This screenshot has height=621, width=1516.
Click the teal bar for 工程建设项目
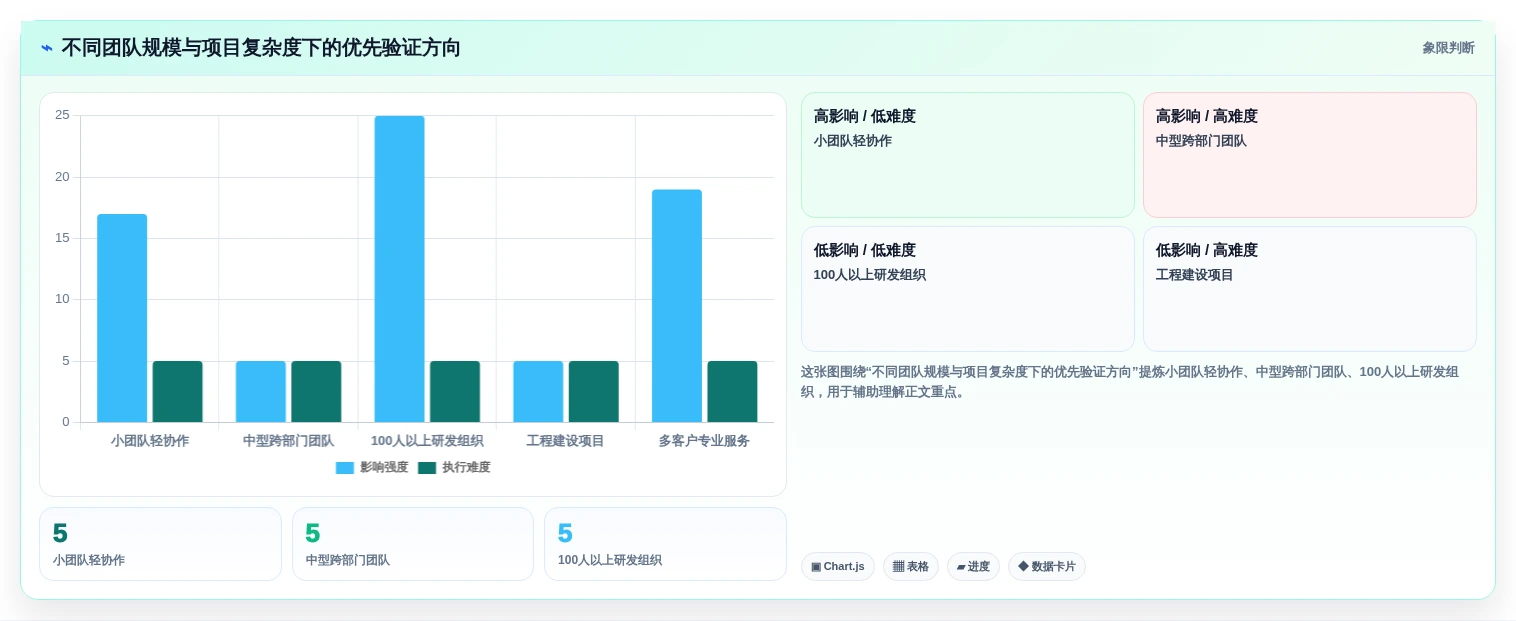tap(594, 392)
